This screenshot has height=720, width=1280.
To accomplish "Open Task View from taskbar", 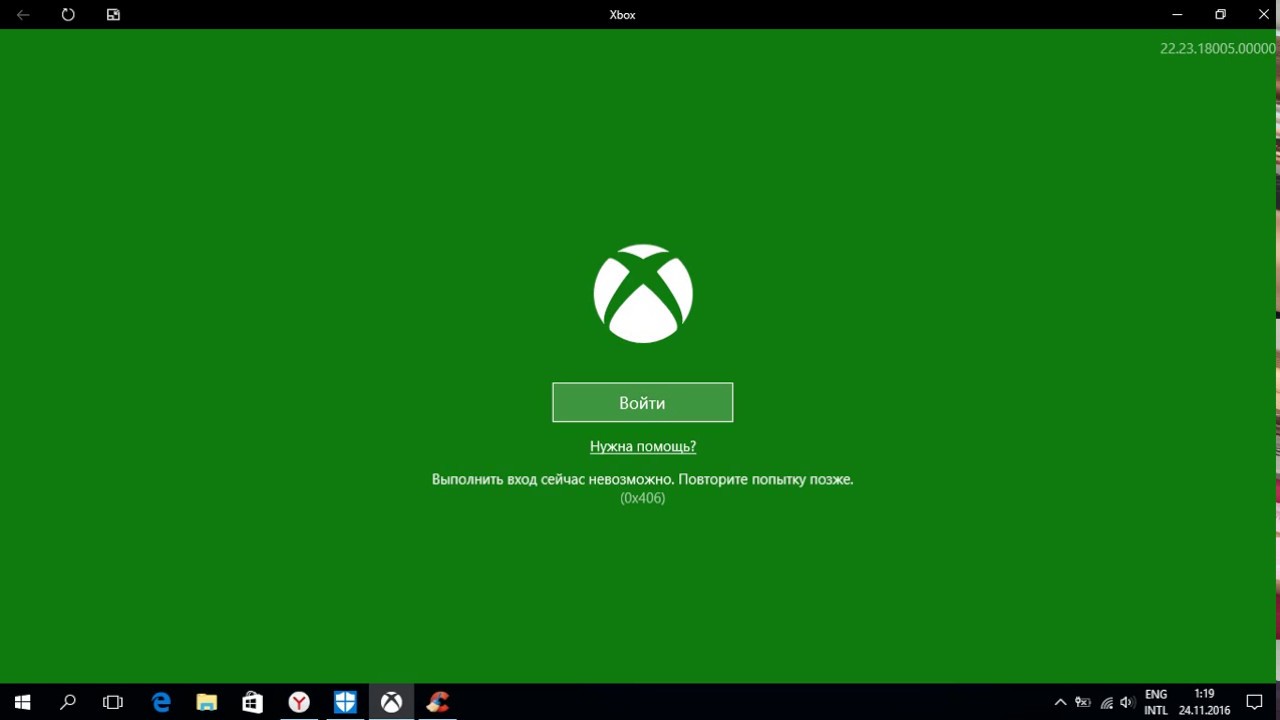I will 113,702.
